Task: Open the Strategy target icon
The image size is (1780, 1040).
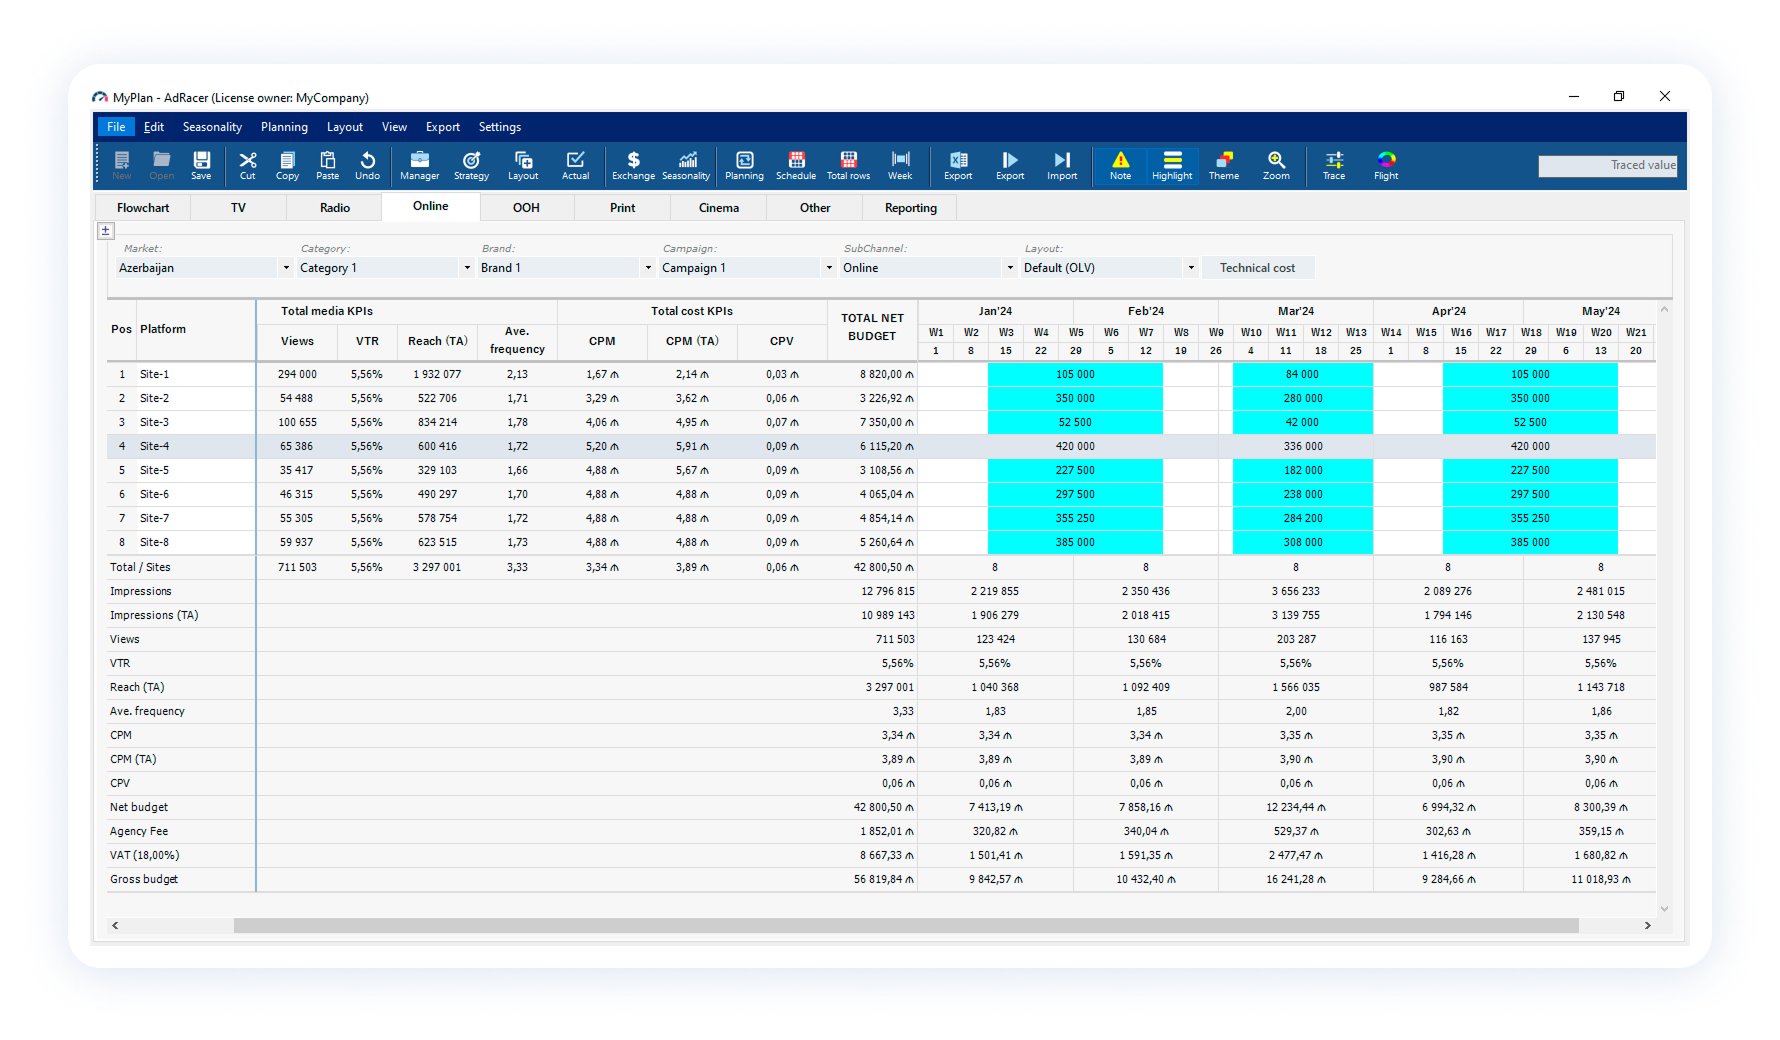Action: click(x=471, y=165)
